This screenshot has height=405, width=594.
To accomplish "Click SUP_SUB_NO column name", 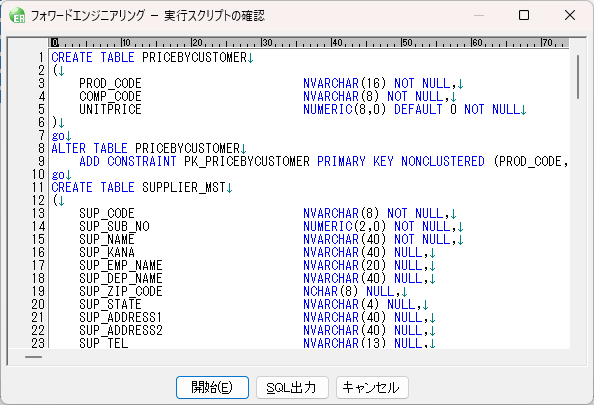I will [114, 227].
